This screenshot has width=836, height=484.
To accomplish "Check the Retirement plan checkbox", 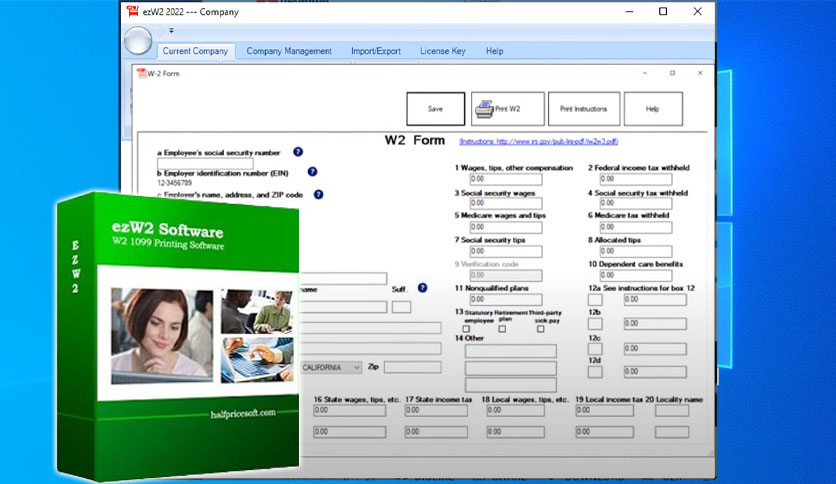I will tap(502, 329).
